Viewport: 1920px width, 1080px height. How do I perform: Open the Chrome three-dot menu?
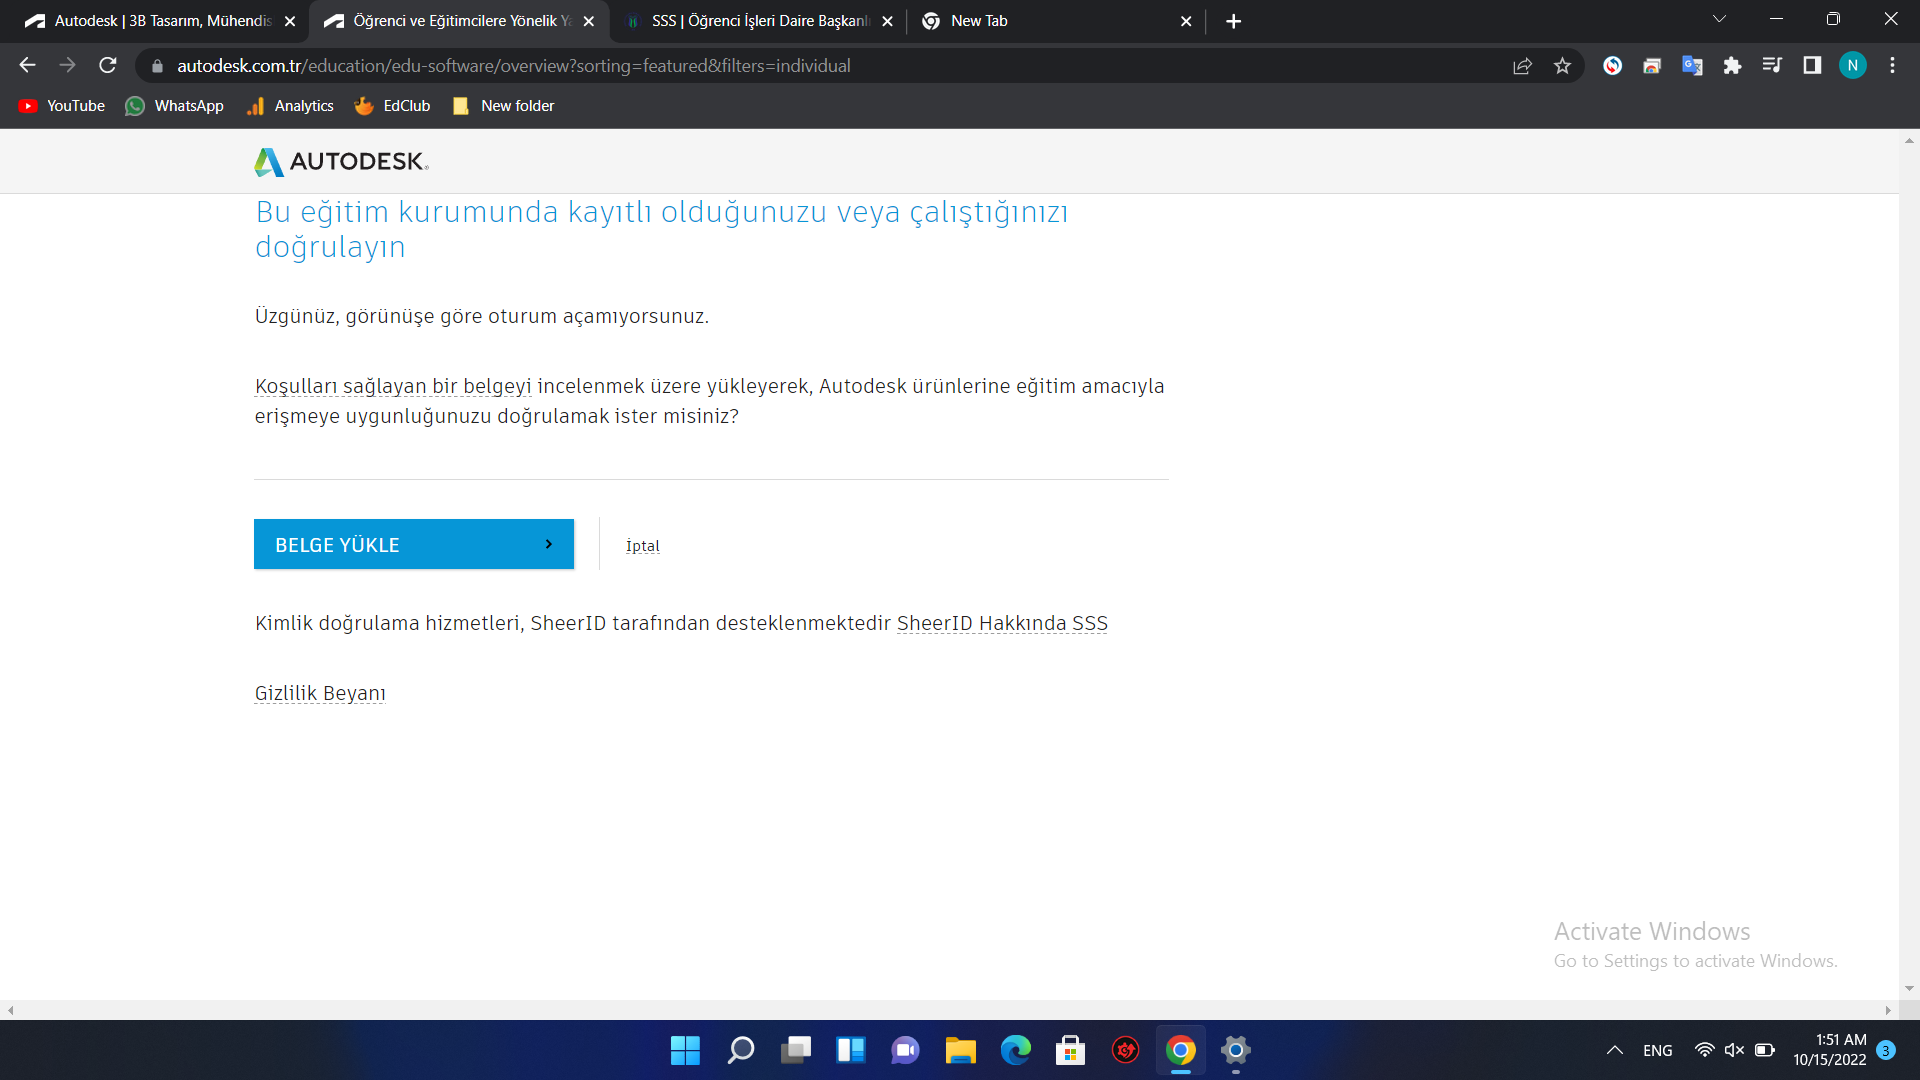1892,66
